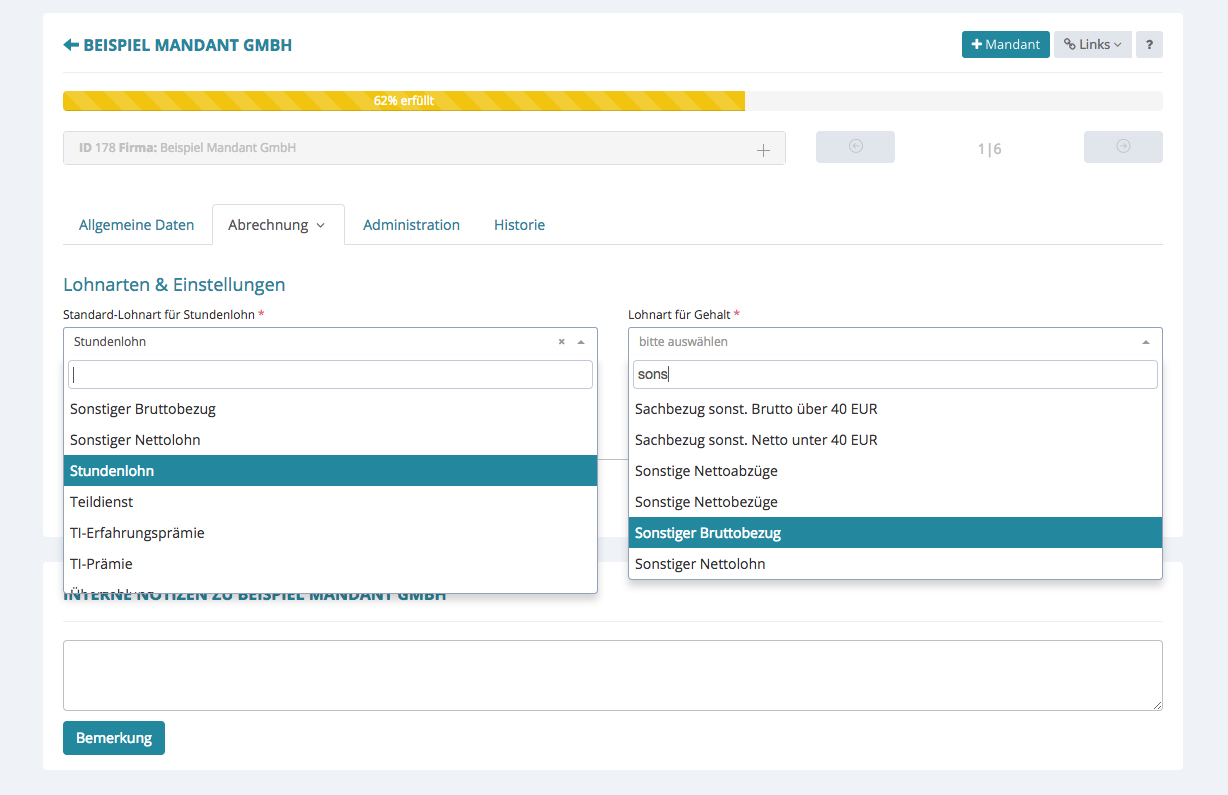Go to next record with right arrow
The height and width of the screenshot is (795, 1228).
1123,147
